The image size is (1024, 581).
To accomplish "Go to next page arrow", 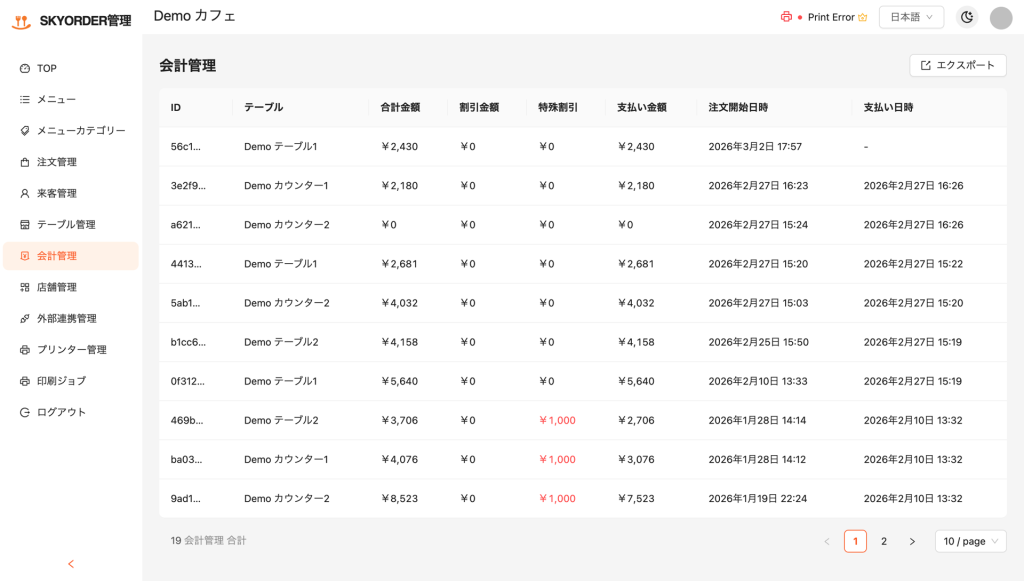I will [912, 541].
